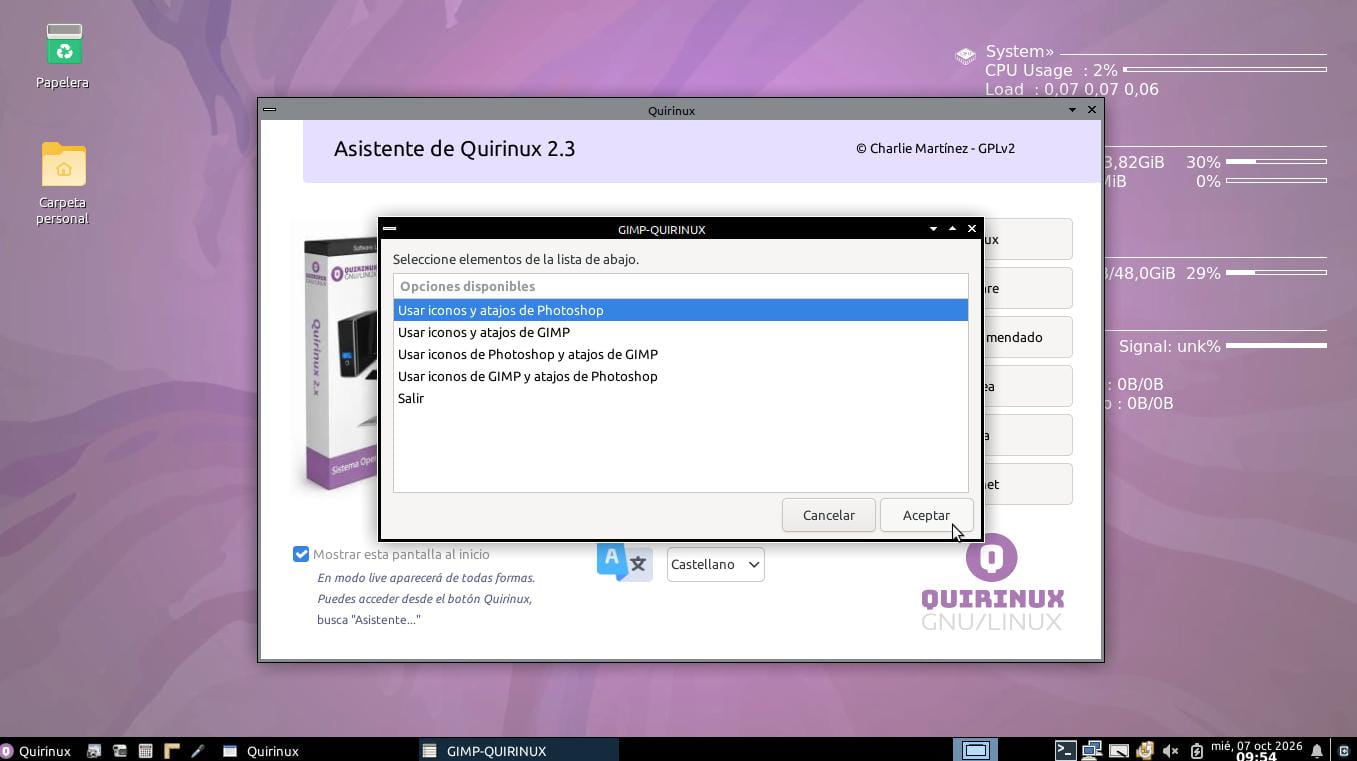The image size is (1357, 761).
Task: Open the Castellano language dropdown
Action: tap(715, 564)
